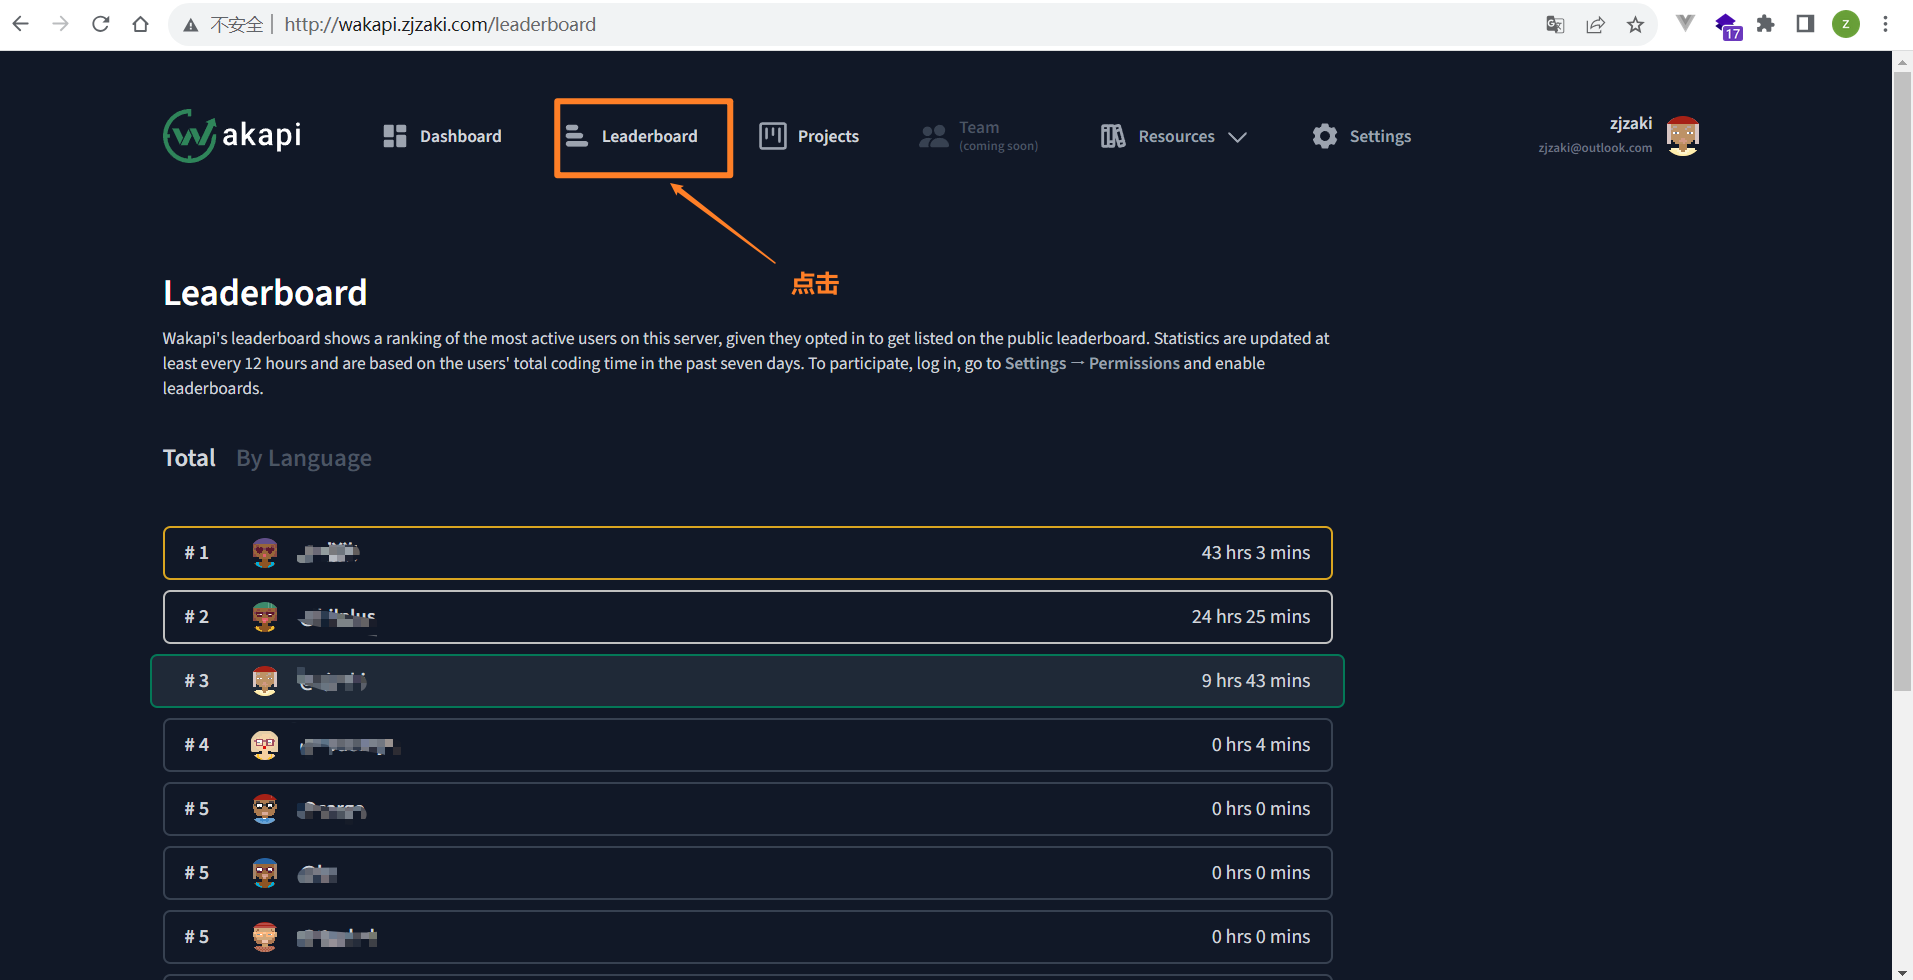Image resolution: width=1913 pixels, height=980 pixels.
Task: Click the browser address bar URL
Action: pos(440,24)
